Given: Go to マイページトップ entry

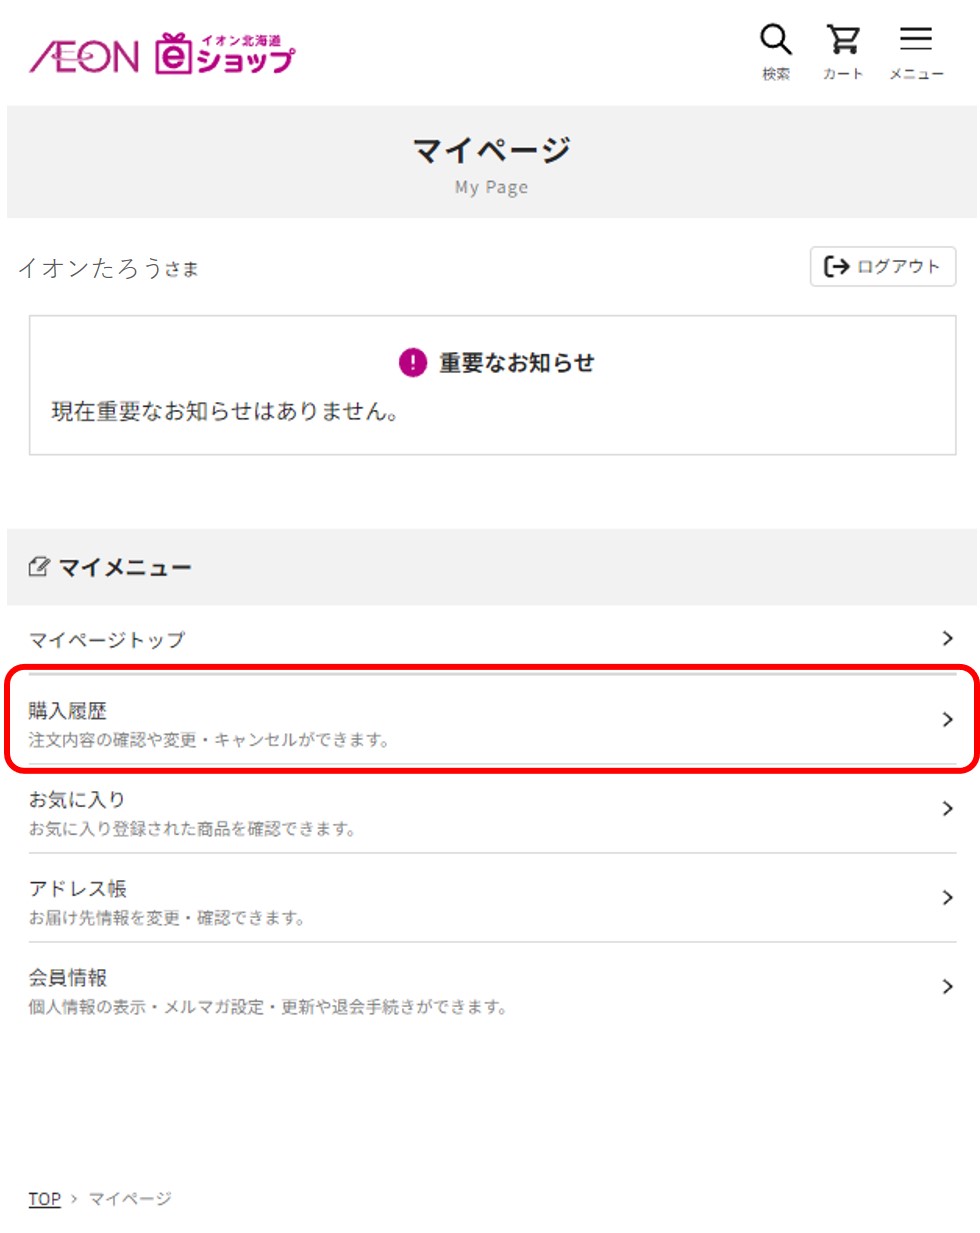Looking at the screenshot, I should point(492,639).
